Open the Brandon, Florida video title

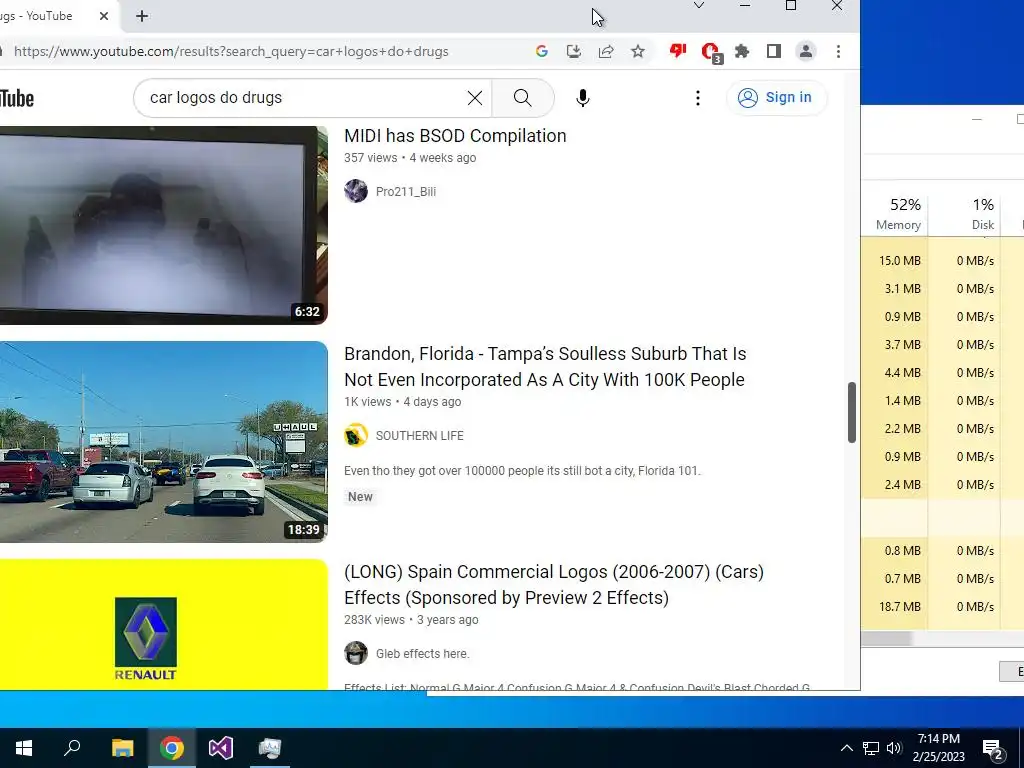tap(545, 366)
